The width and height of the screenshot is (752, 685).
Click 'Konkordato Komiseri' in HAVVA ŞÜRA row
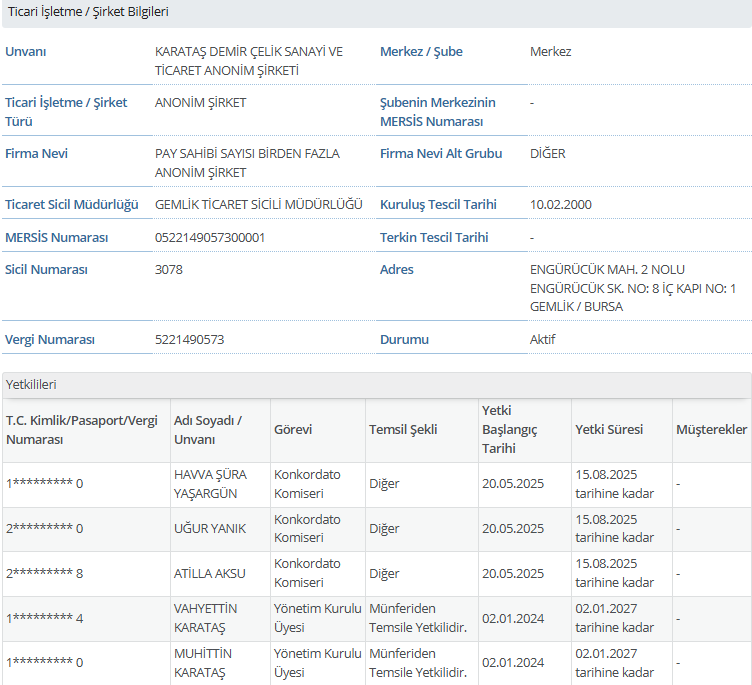tap(307, 484)
